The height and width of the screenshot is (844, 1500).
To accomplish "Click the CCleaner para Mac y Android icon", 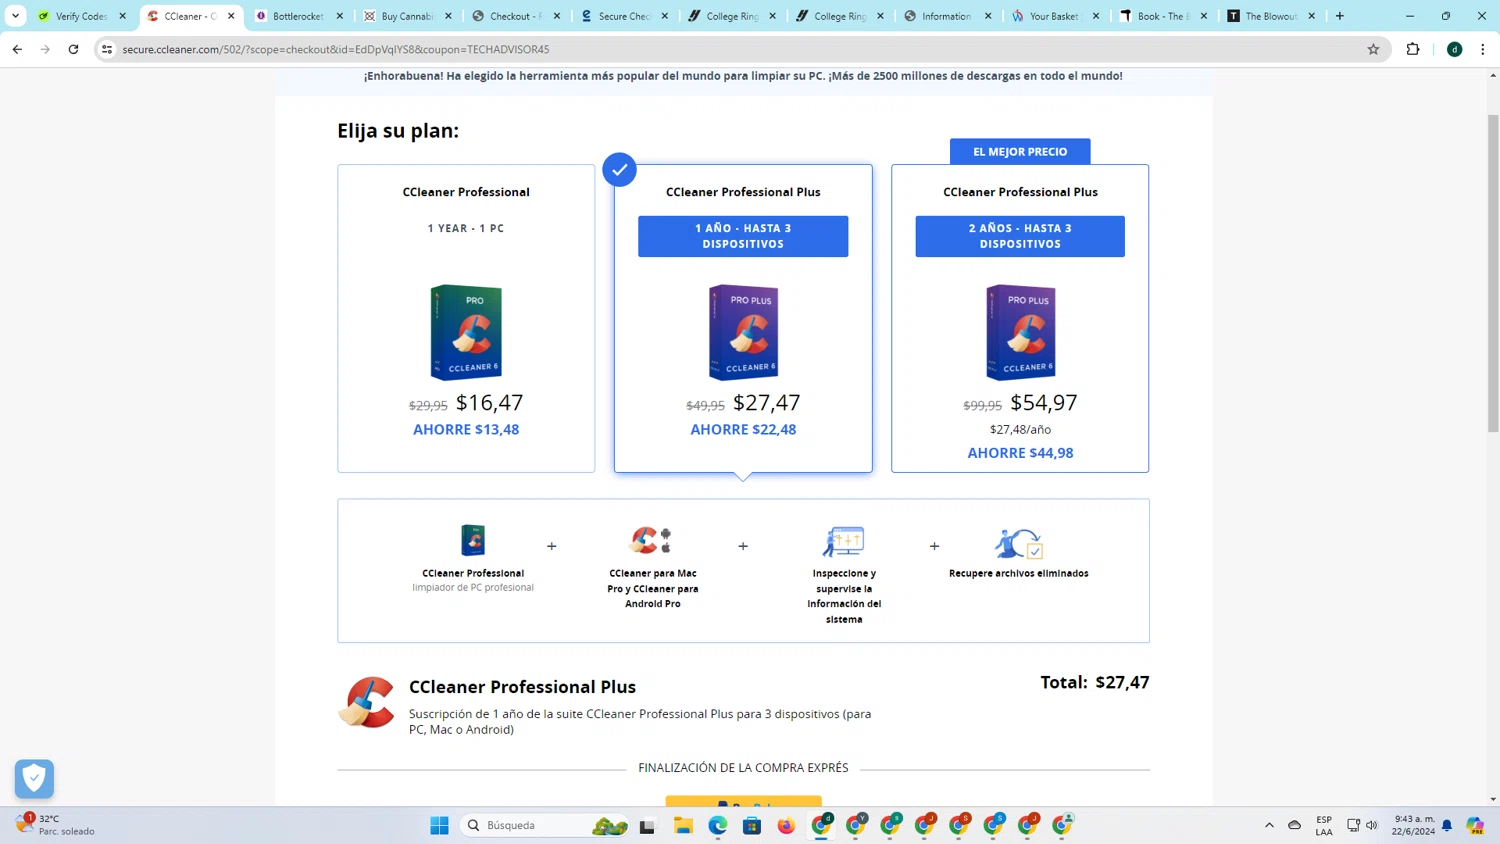I will pos(652,540).
